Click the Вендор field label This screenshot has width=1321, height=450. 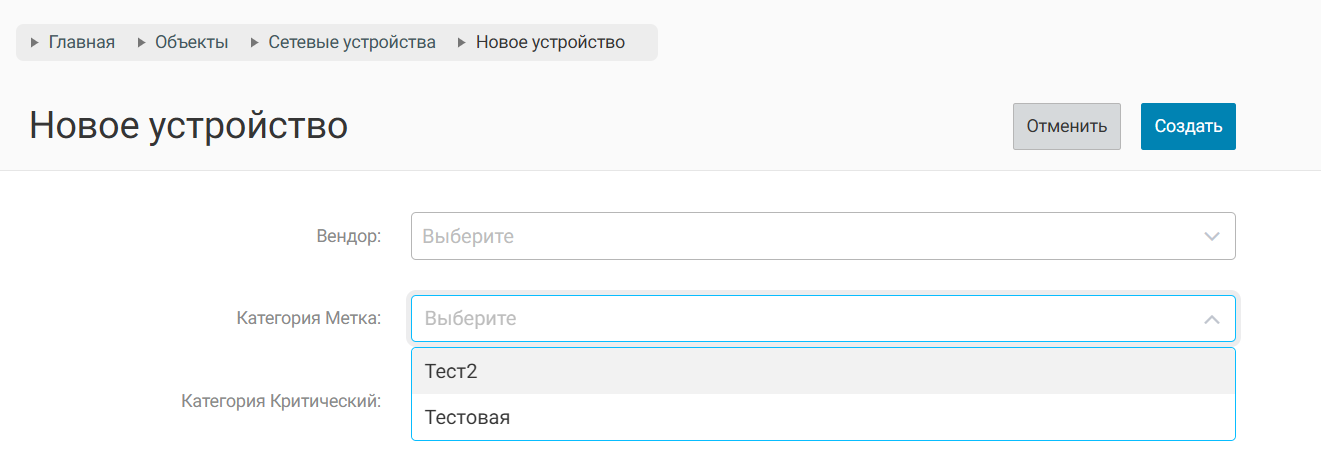point(349,237)
